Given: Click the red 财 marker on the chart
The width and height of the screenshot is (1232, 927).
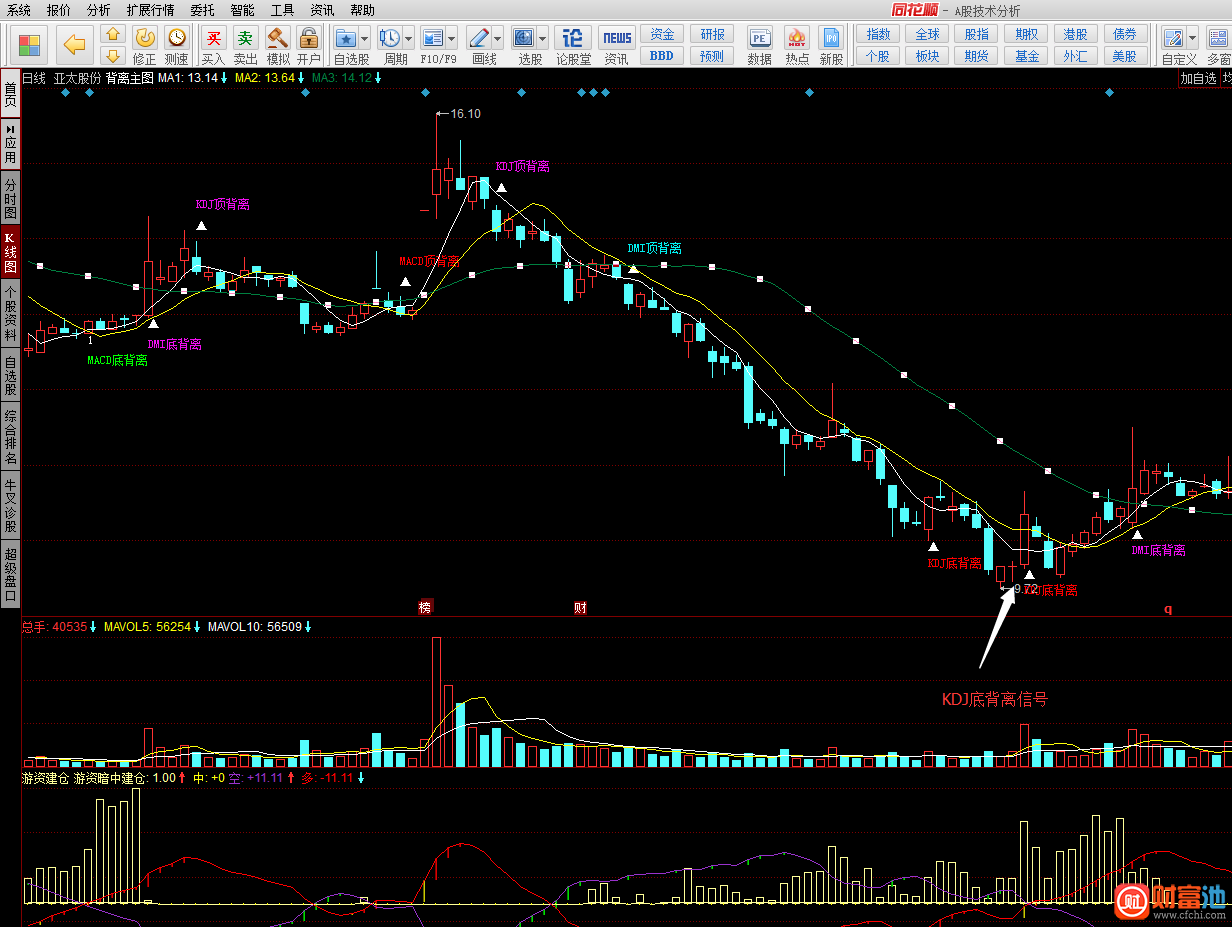Looking at the screenshot, I should click(579, 607).
